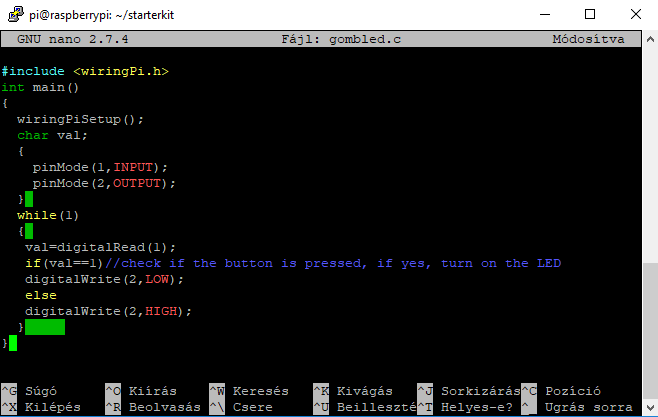This screenshot has height=417, width=658.
Task: Click the ^R Beolvasás read file shortcut
Action: [x=153, y=407]
